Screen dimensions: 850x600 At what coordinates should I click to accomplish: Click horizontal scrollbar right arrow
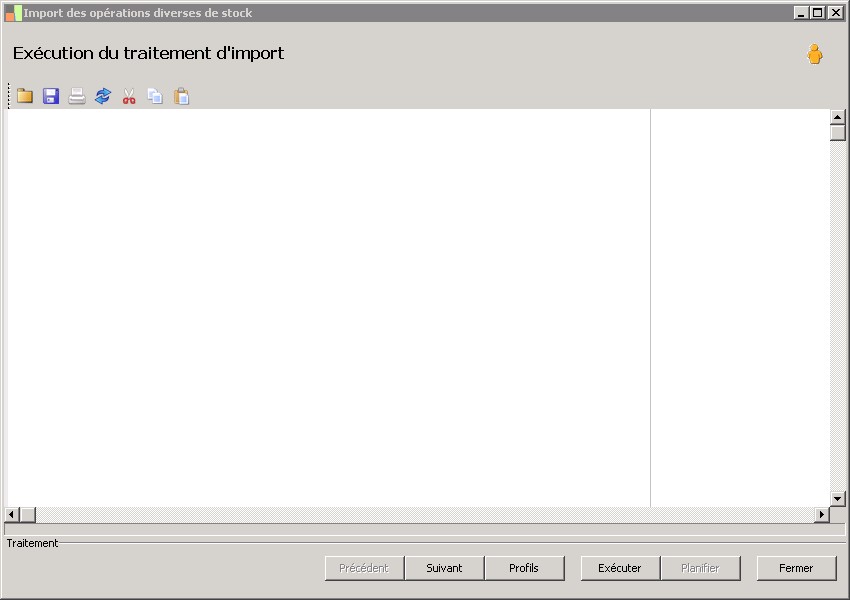(822, 514)
